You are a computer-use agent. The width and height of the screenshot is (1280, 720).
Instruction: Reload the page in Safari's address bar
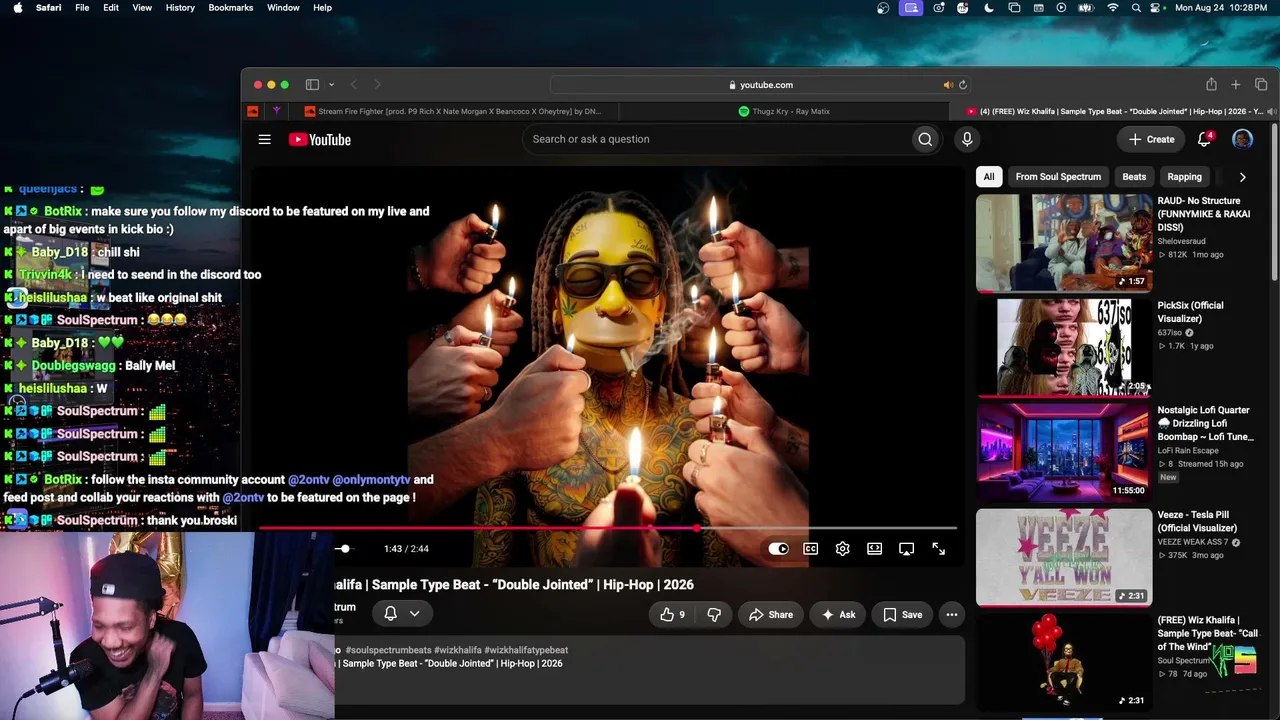pyautogui.click(x=963, y=85)
